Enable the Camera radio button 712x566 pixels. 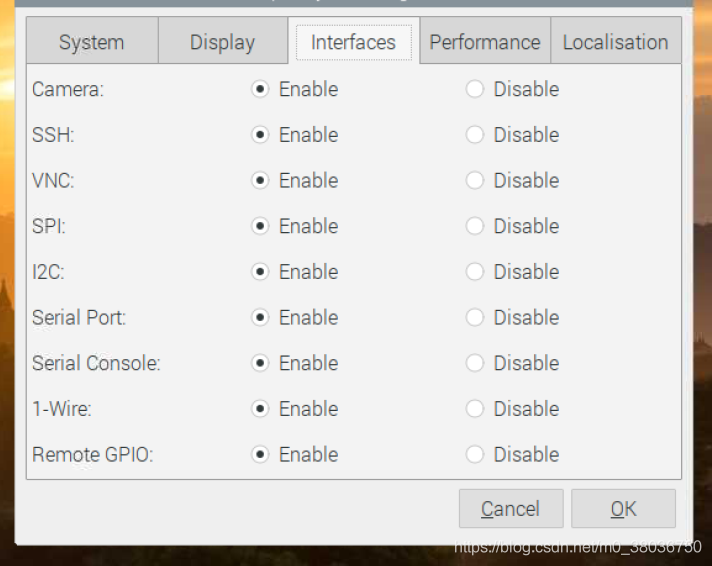[x=260, y=89]
